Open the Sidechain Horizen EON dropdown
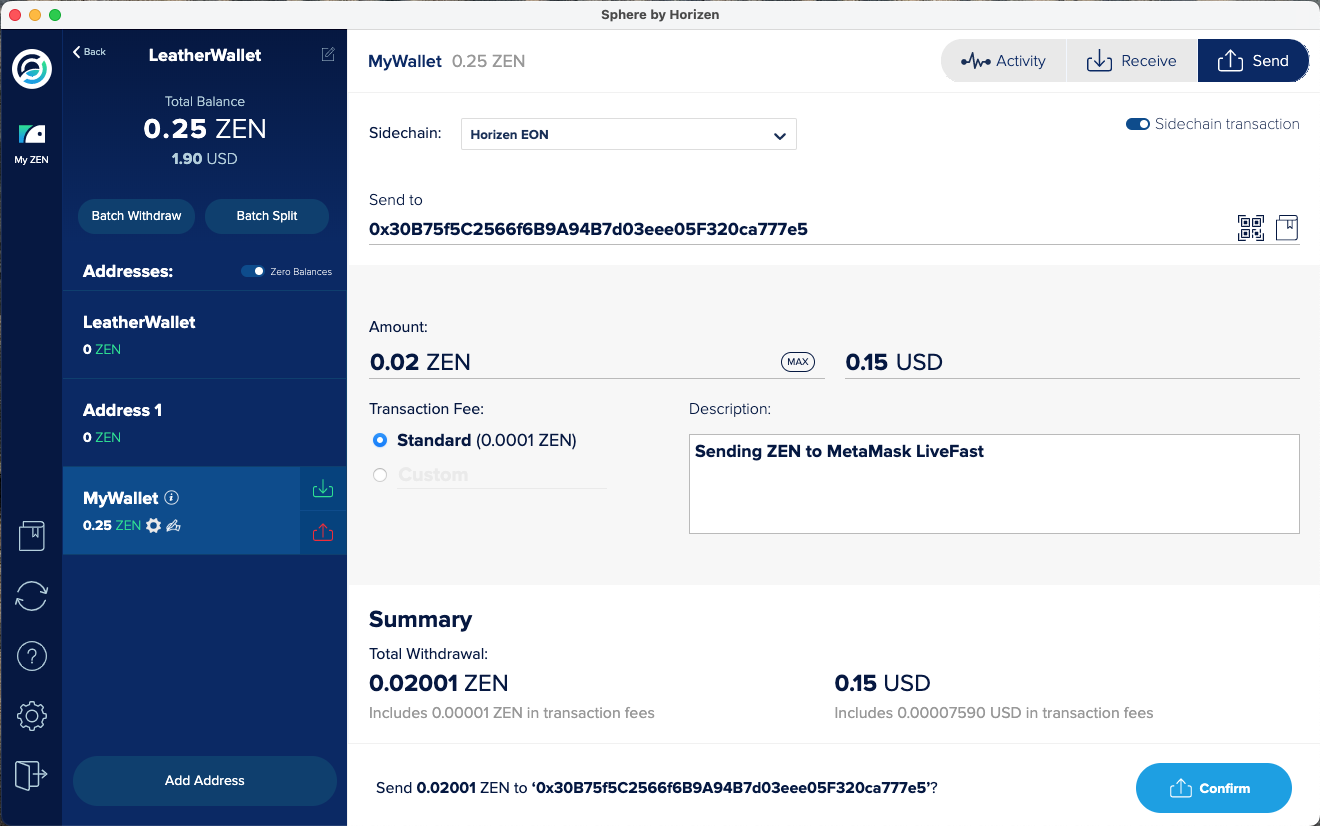Image resolution: width=1320 pixels, height=826 pixels. coord(629,134)
